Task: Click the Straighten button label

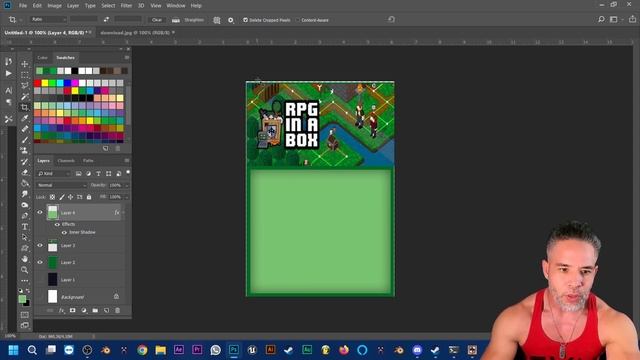Action: pos(194,20)
